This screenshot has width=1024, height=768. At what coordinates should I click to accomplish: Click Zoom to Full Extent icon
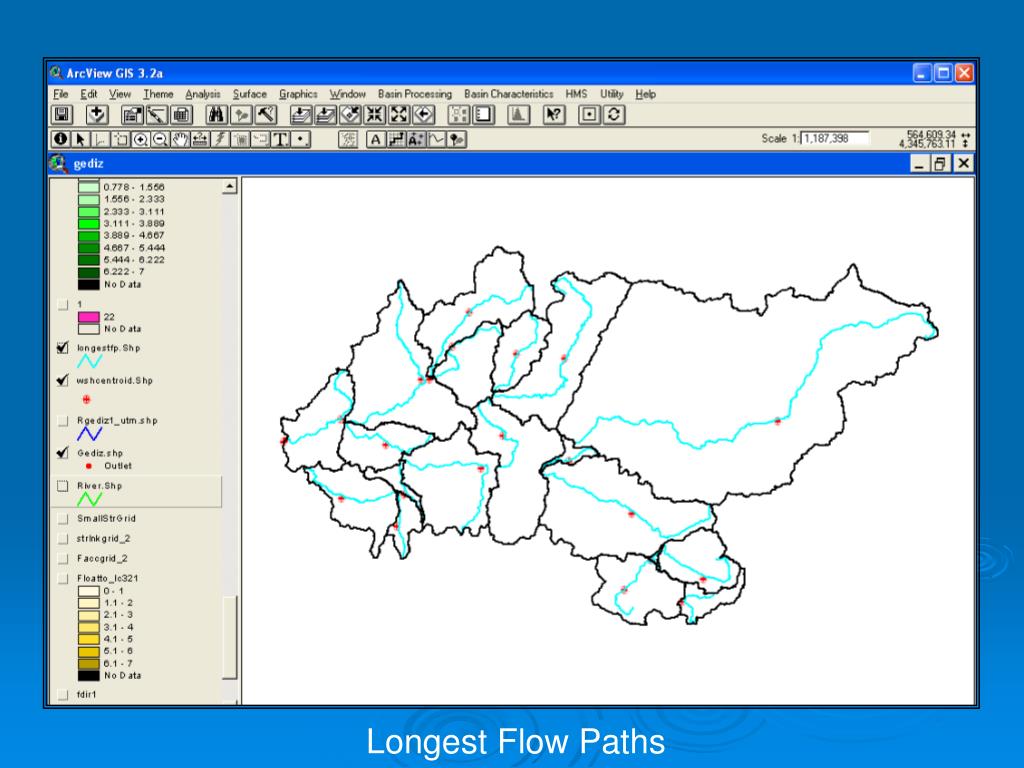point(300,115)
